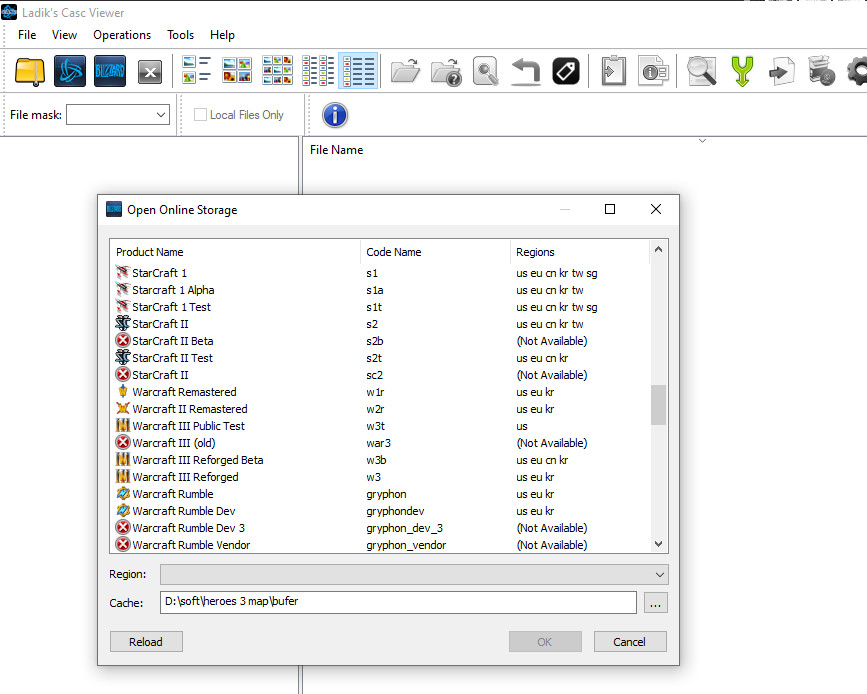This screenshot has height=694, width=867.
Task: Select the StarCraft II Test row
Action: [381, 358]
